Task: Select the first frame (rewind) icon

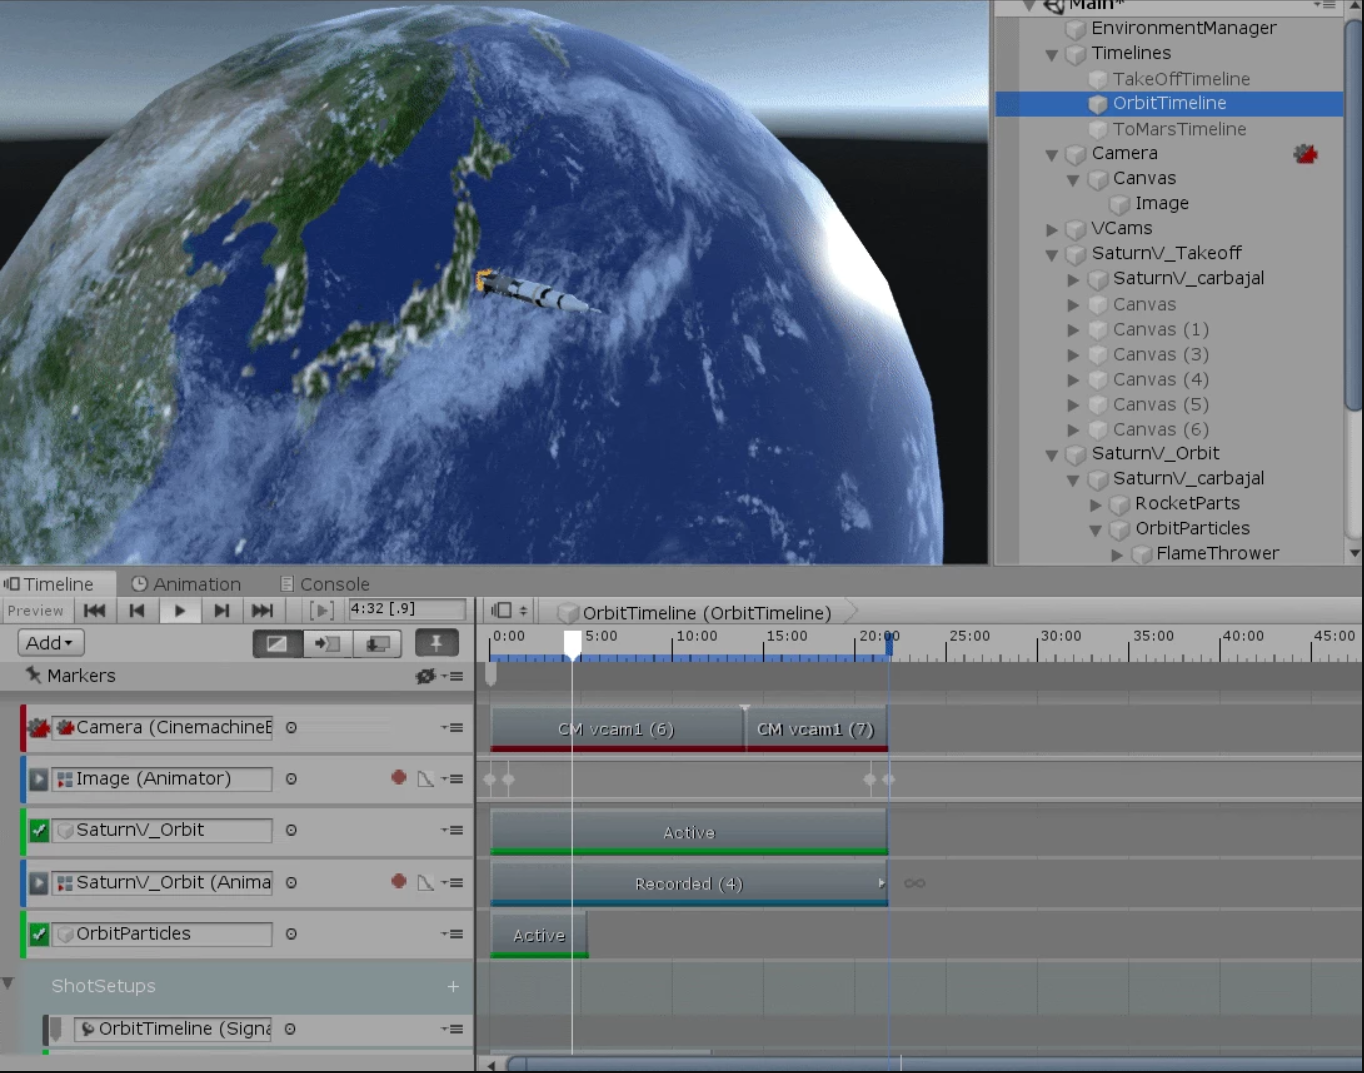Action: click(x=94, y=610)
